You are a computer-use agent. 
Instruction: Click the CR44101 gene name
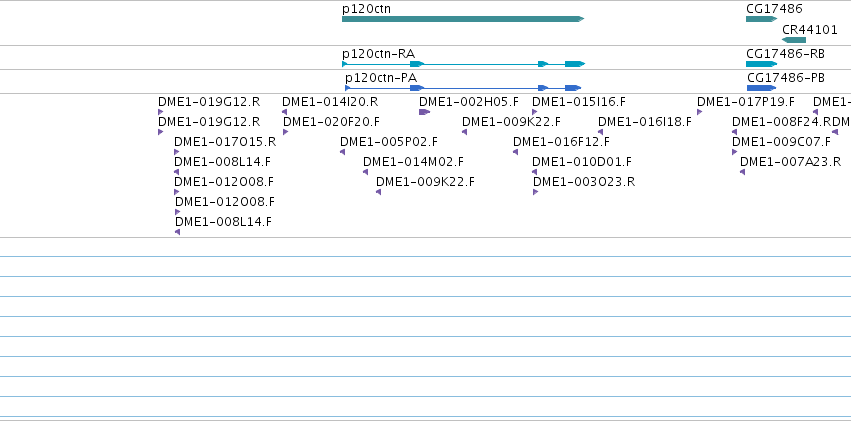pos(810,30)
